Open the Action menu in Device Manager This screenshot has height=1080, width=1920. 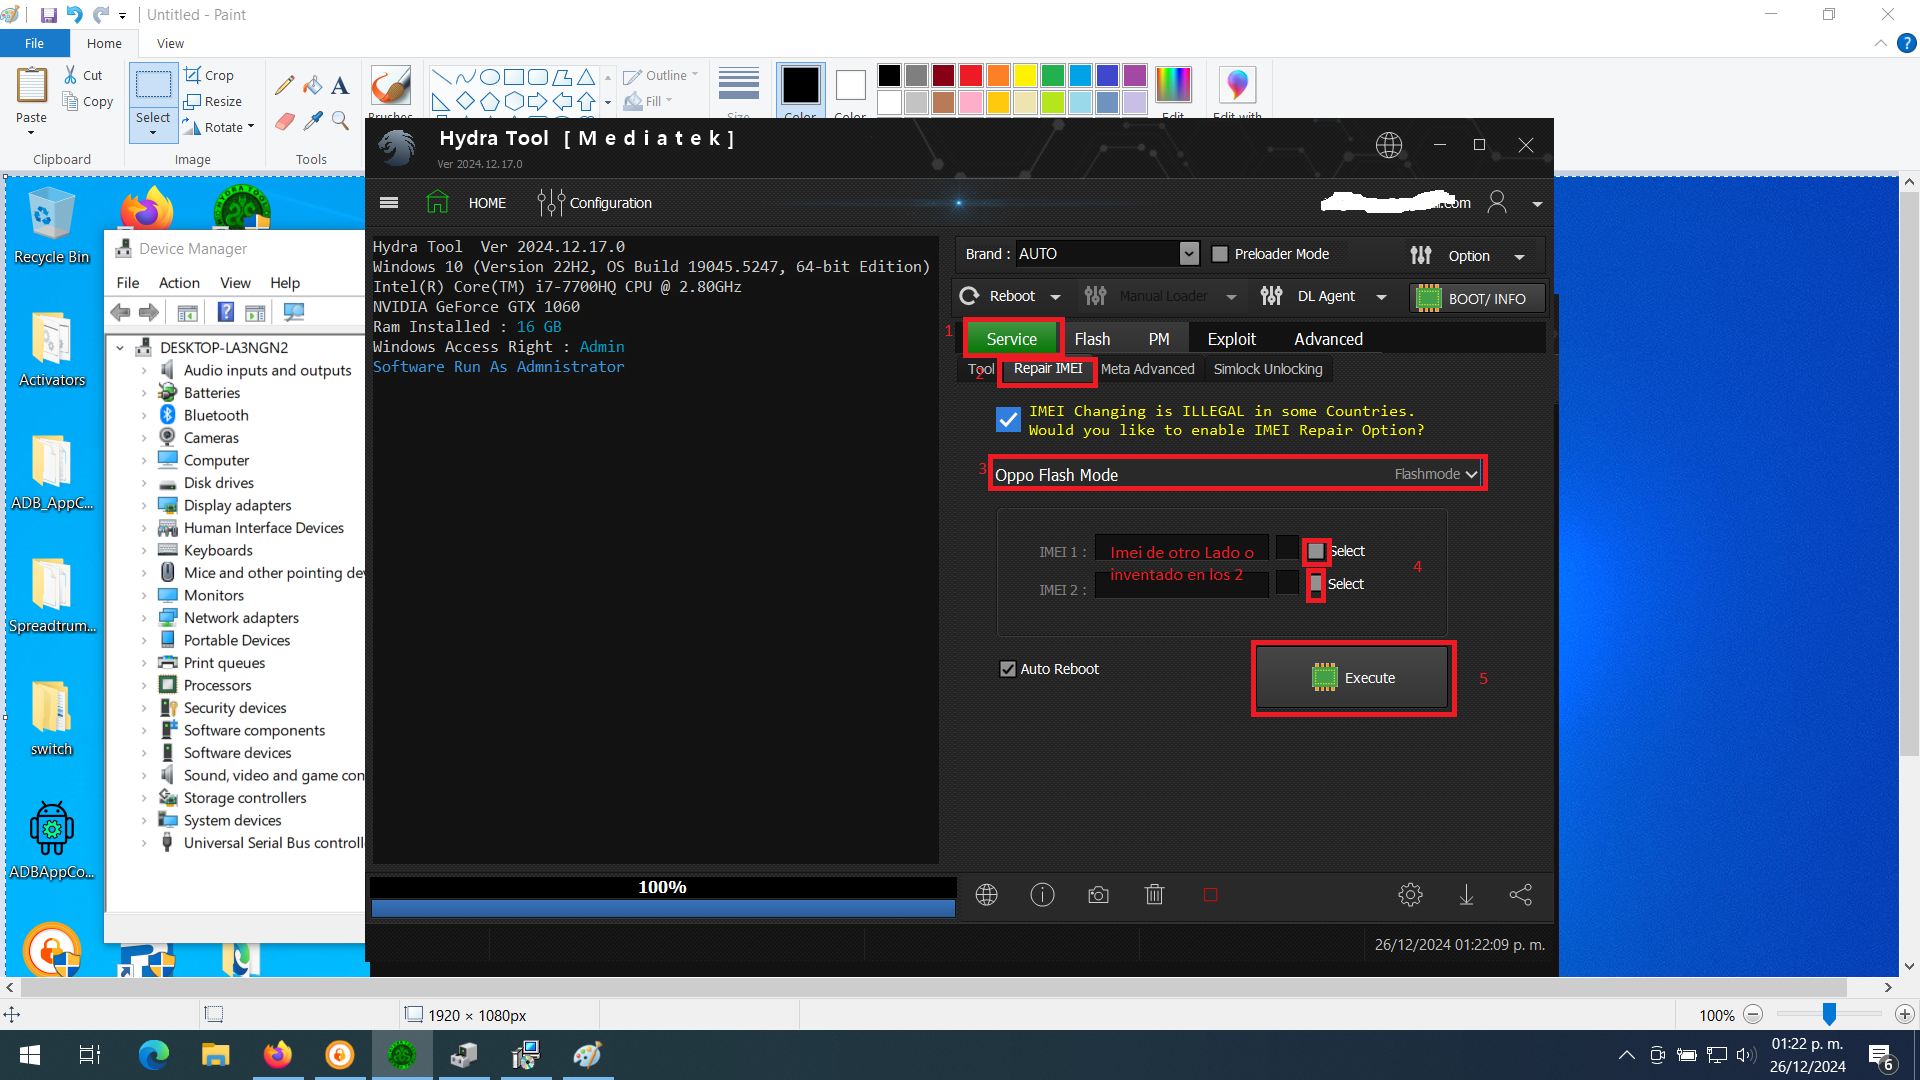coord(179,283)
